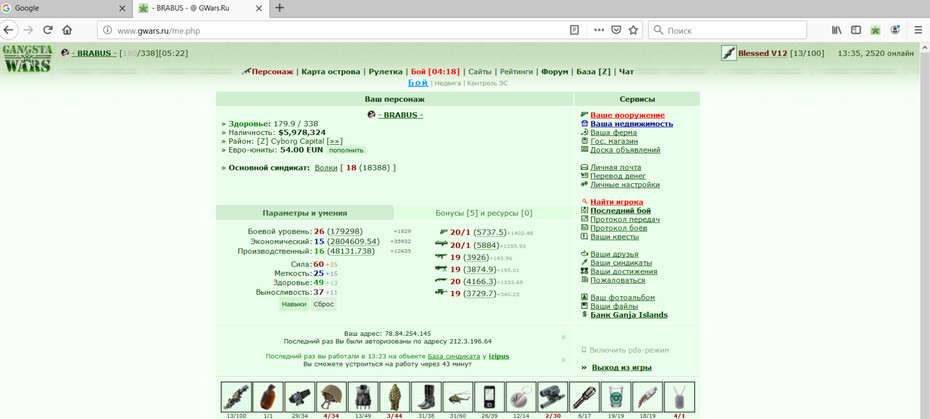Reload the page with refresh icon
The height and width of the screenshot is (419, 930).
pyautogui.click(x=49, y=30)
